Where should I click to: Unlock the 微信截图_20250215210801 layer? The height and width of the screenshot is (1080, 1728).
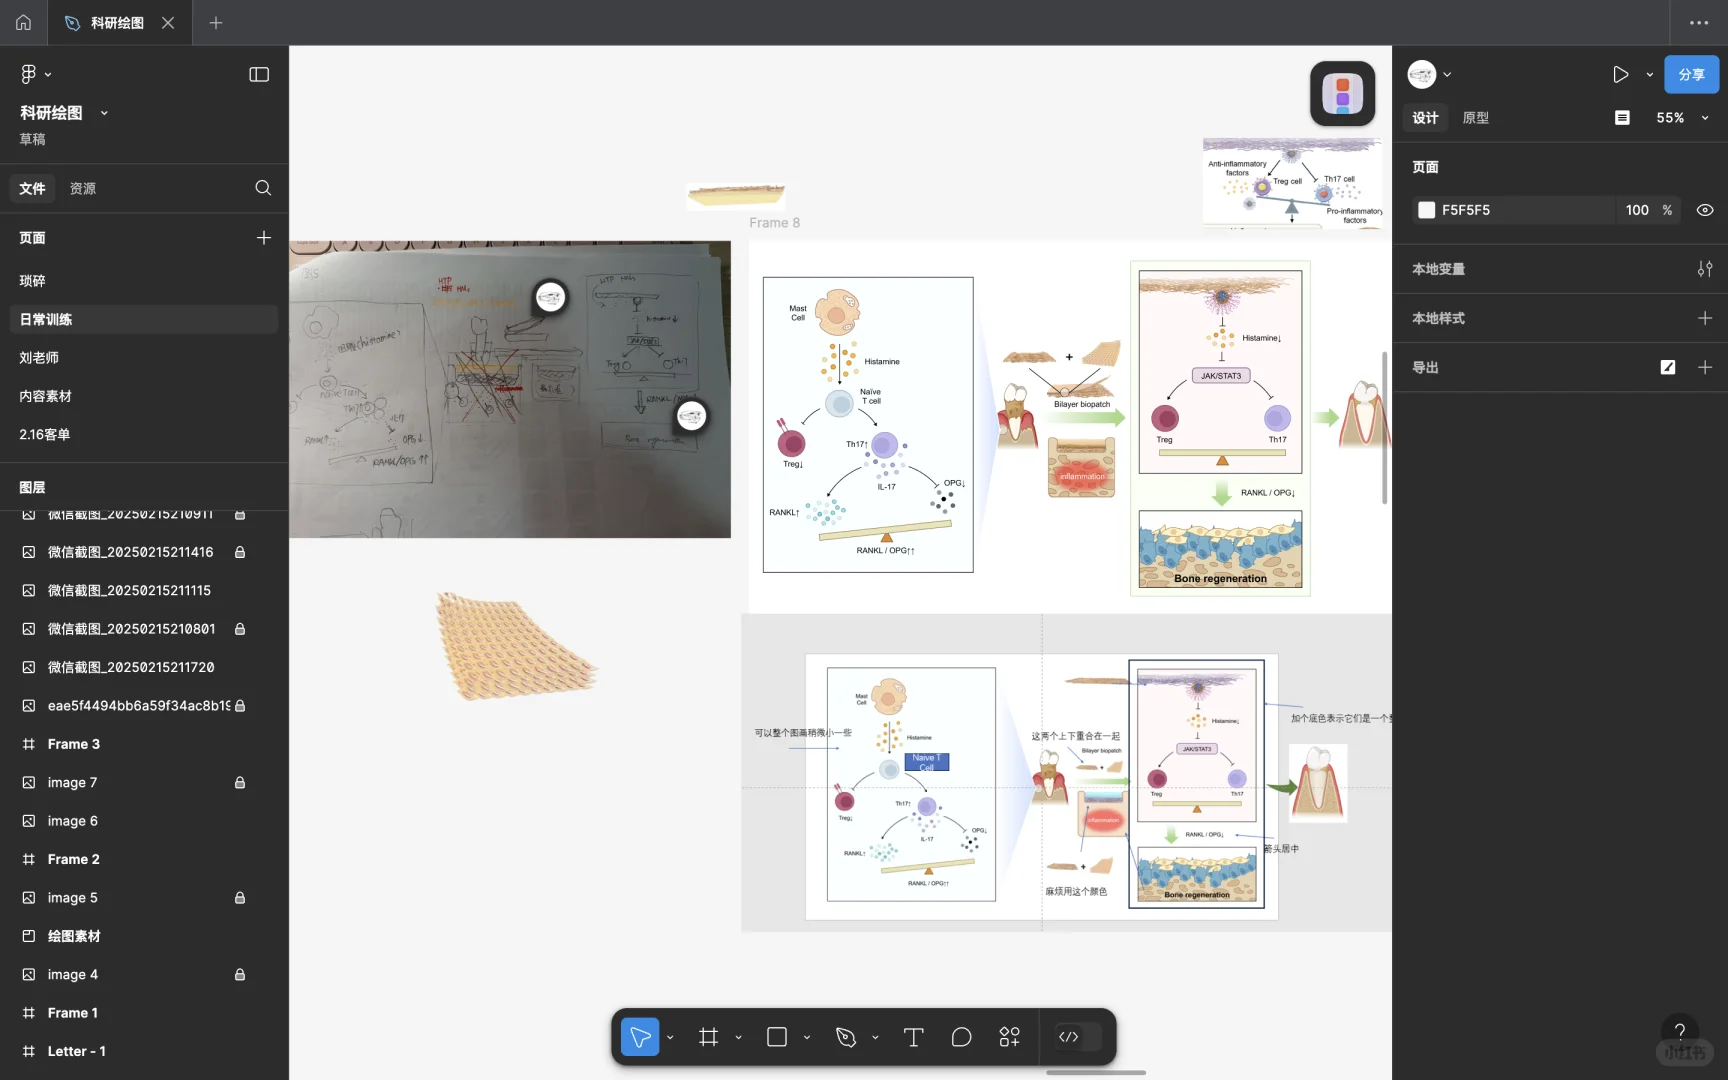coord(240,629)
